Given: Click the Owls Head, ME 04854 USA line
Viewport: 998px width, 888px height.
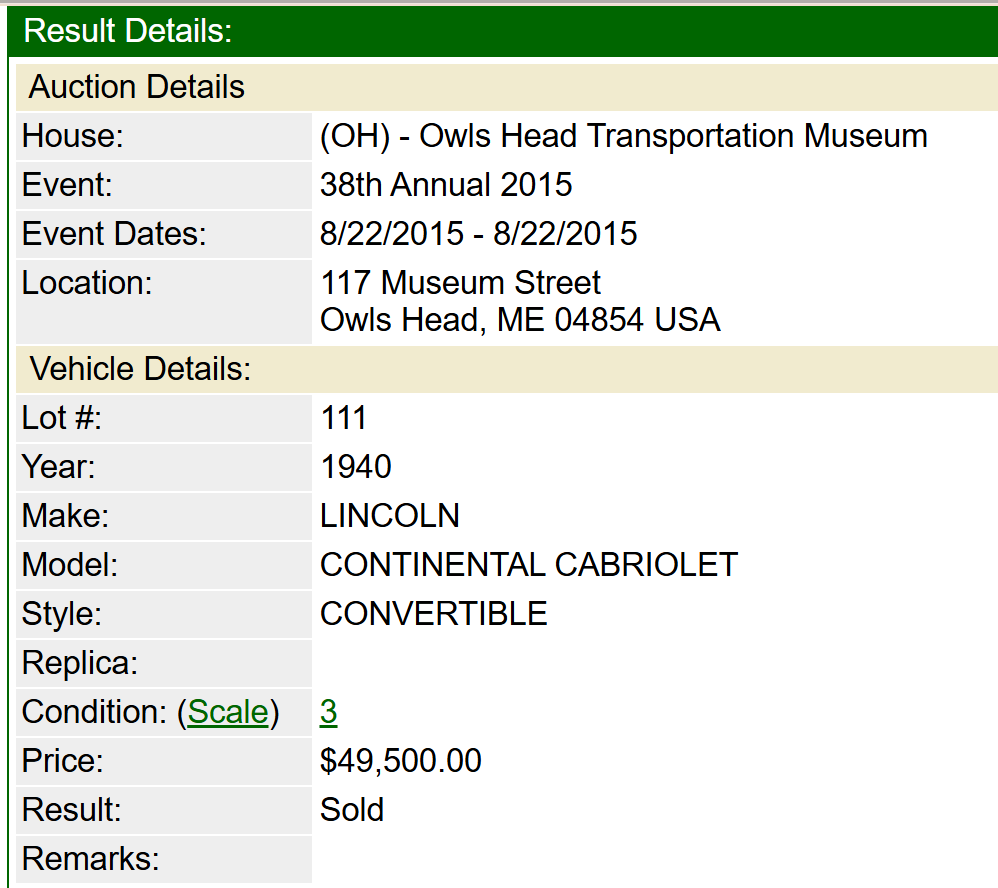Looking at the screenshot, I should click(520, 320).
